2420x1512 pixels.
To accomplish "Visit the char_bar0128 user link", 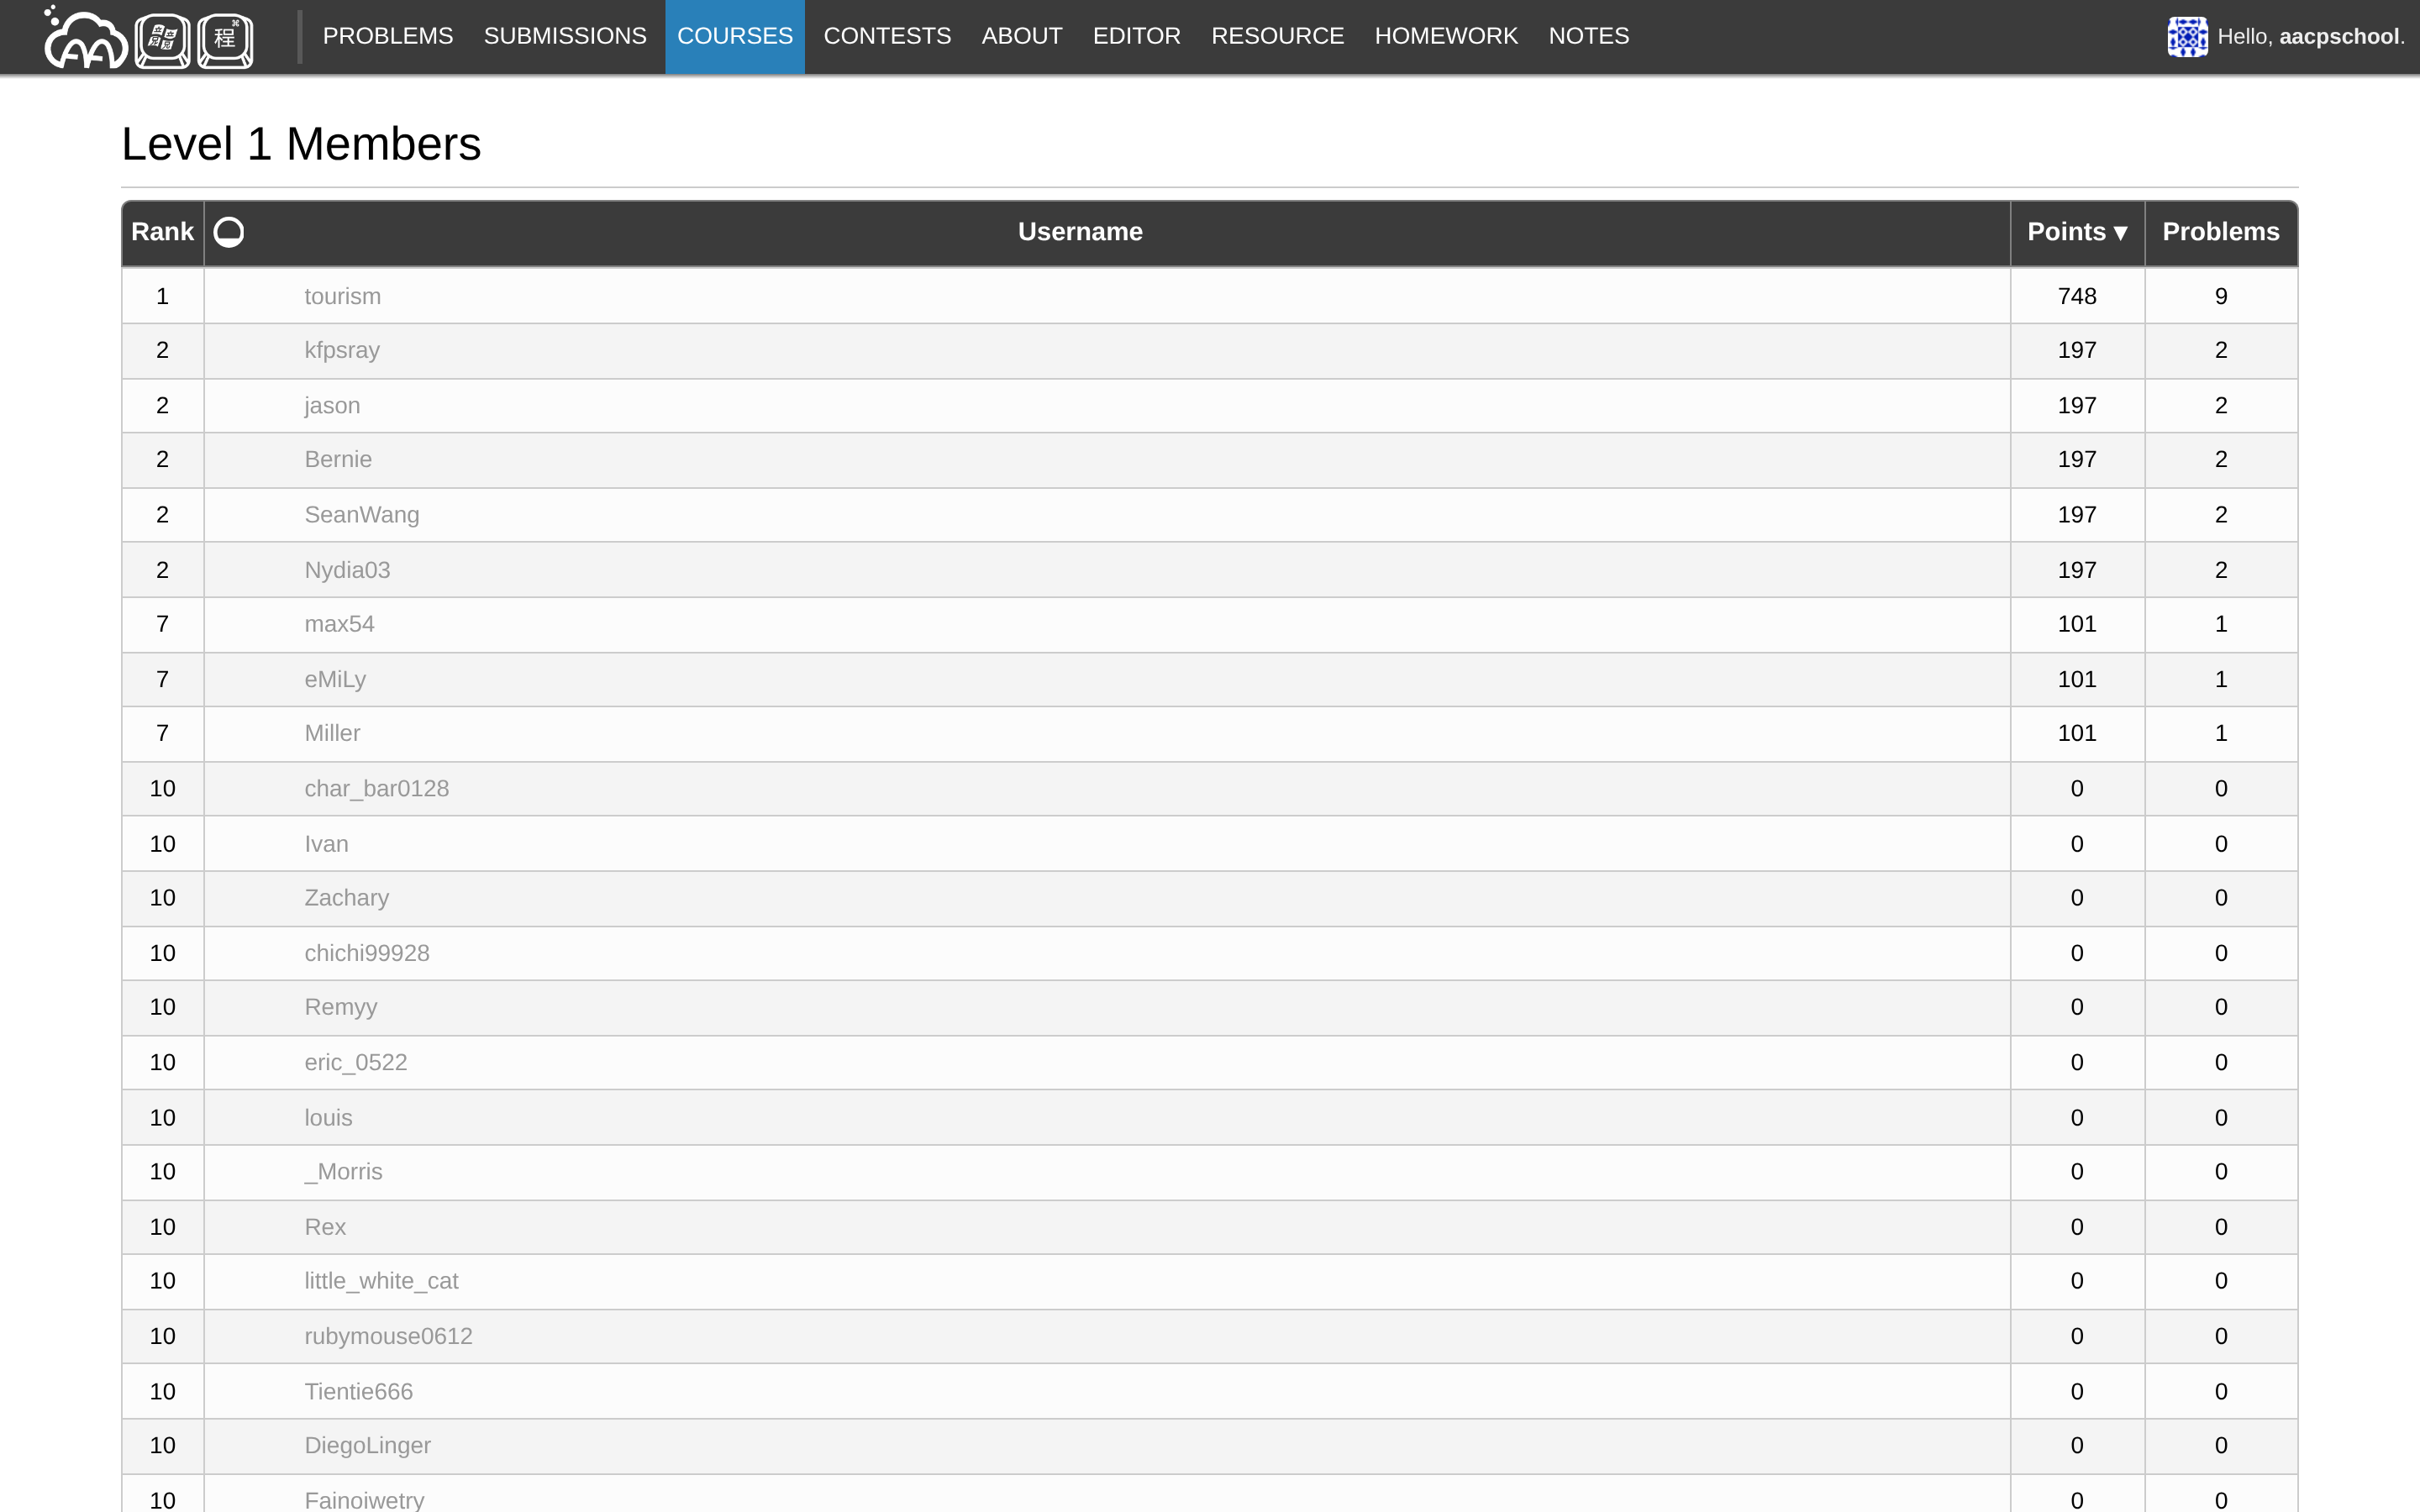I will (376, 789).
